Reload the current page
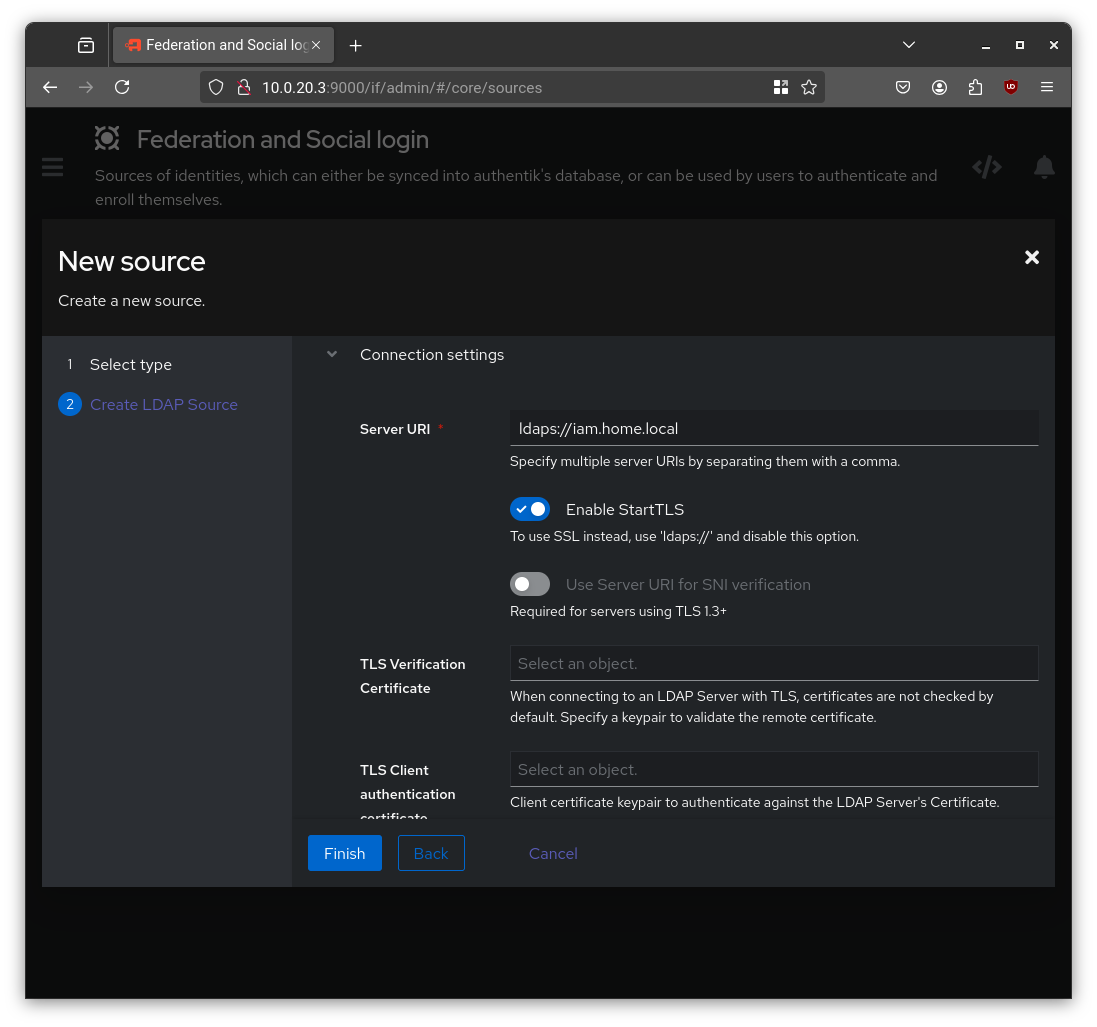Viewport: 1097px width, 1027px height. [x=122, y=87]
